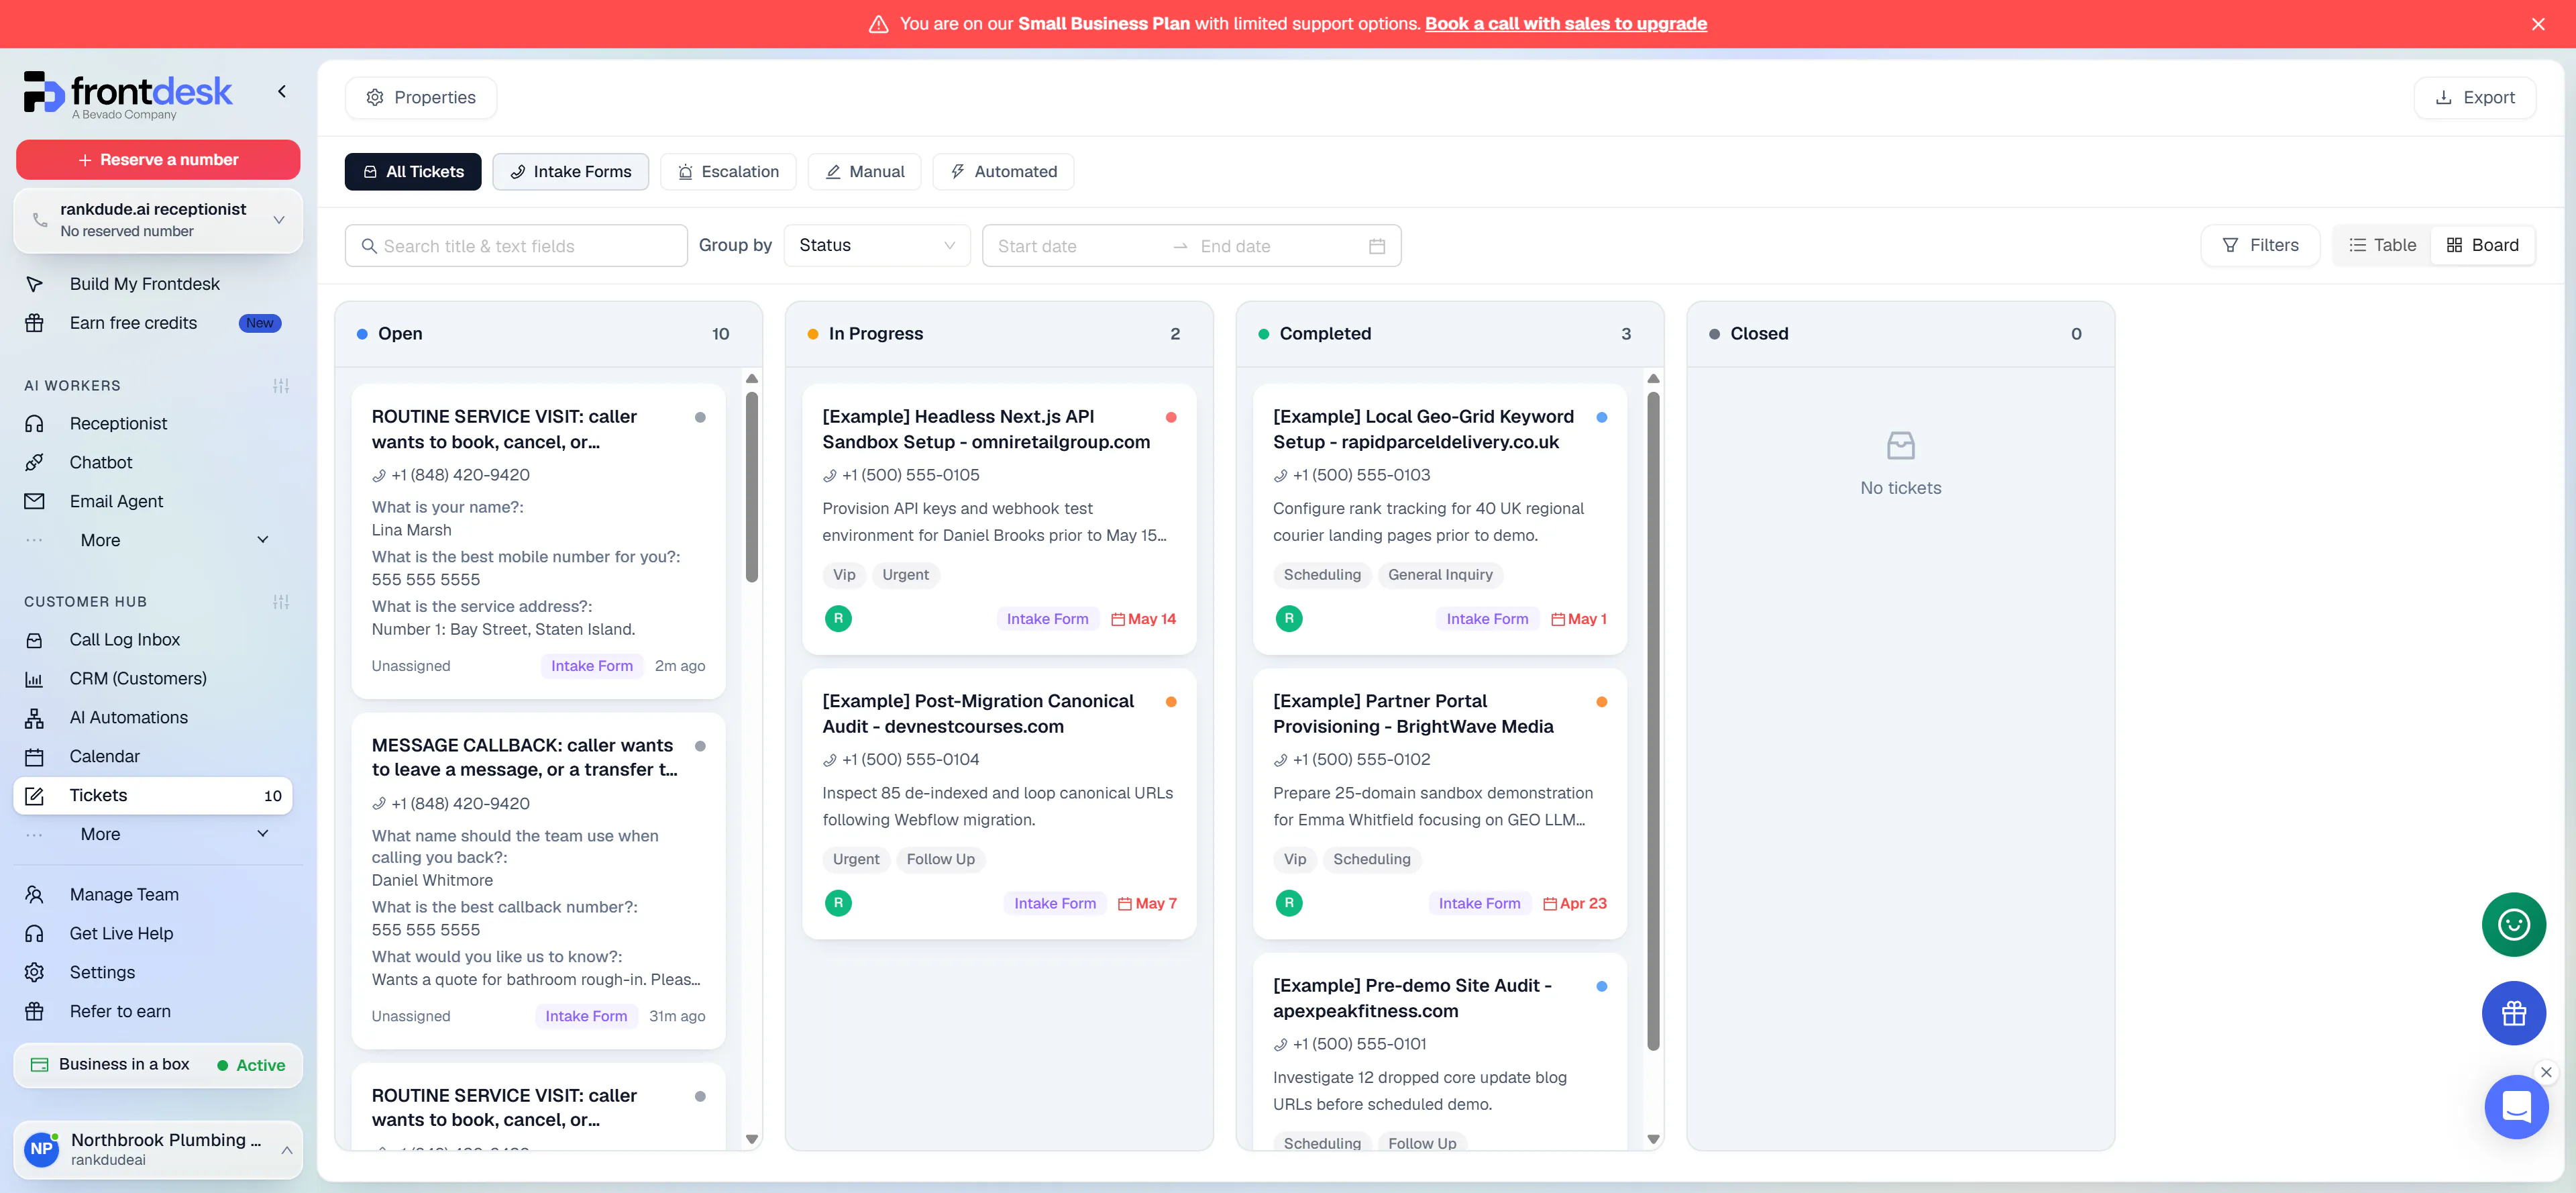Select the Intake Forms tab
Screen dimensions: 2576x1193
point(570,172)
